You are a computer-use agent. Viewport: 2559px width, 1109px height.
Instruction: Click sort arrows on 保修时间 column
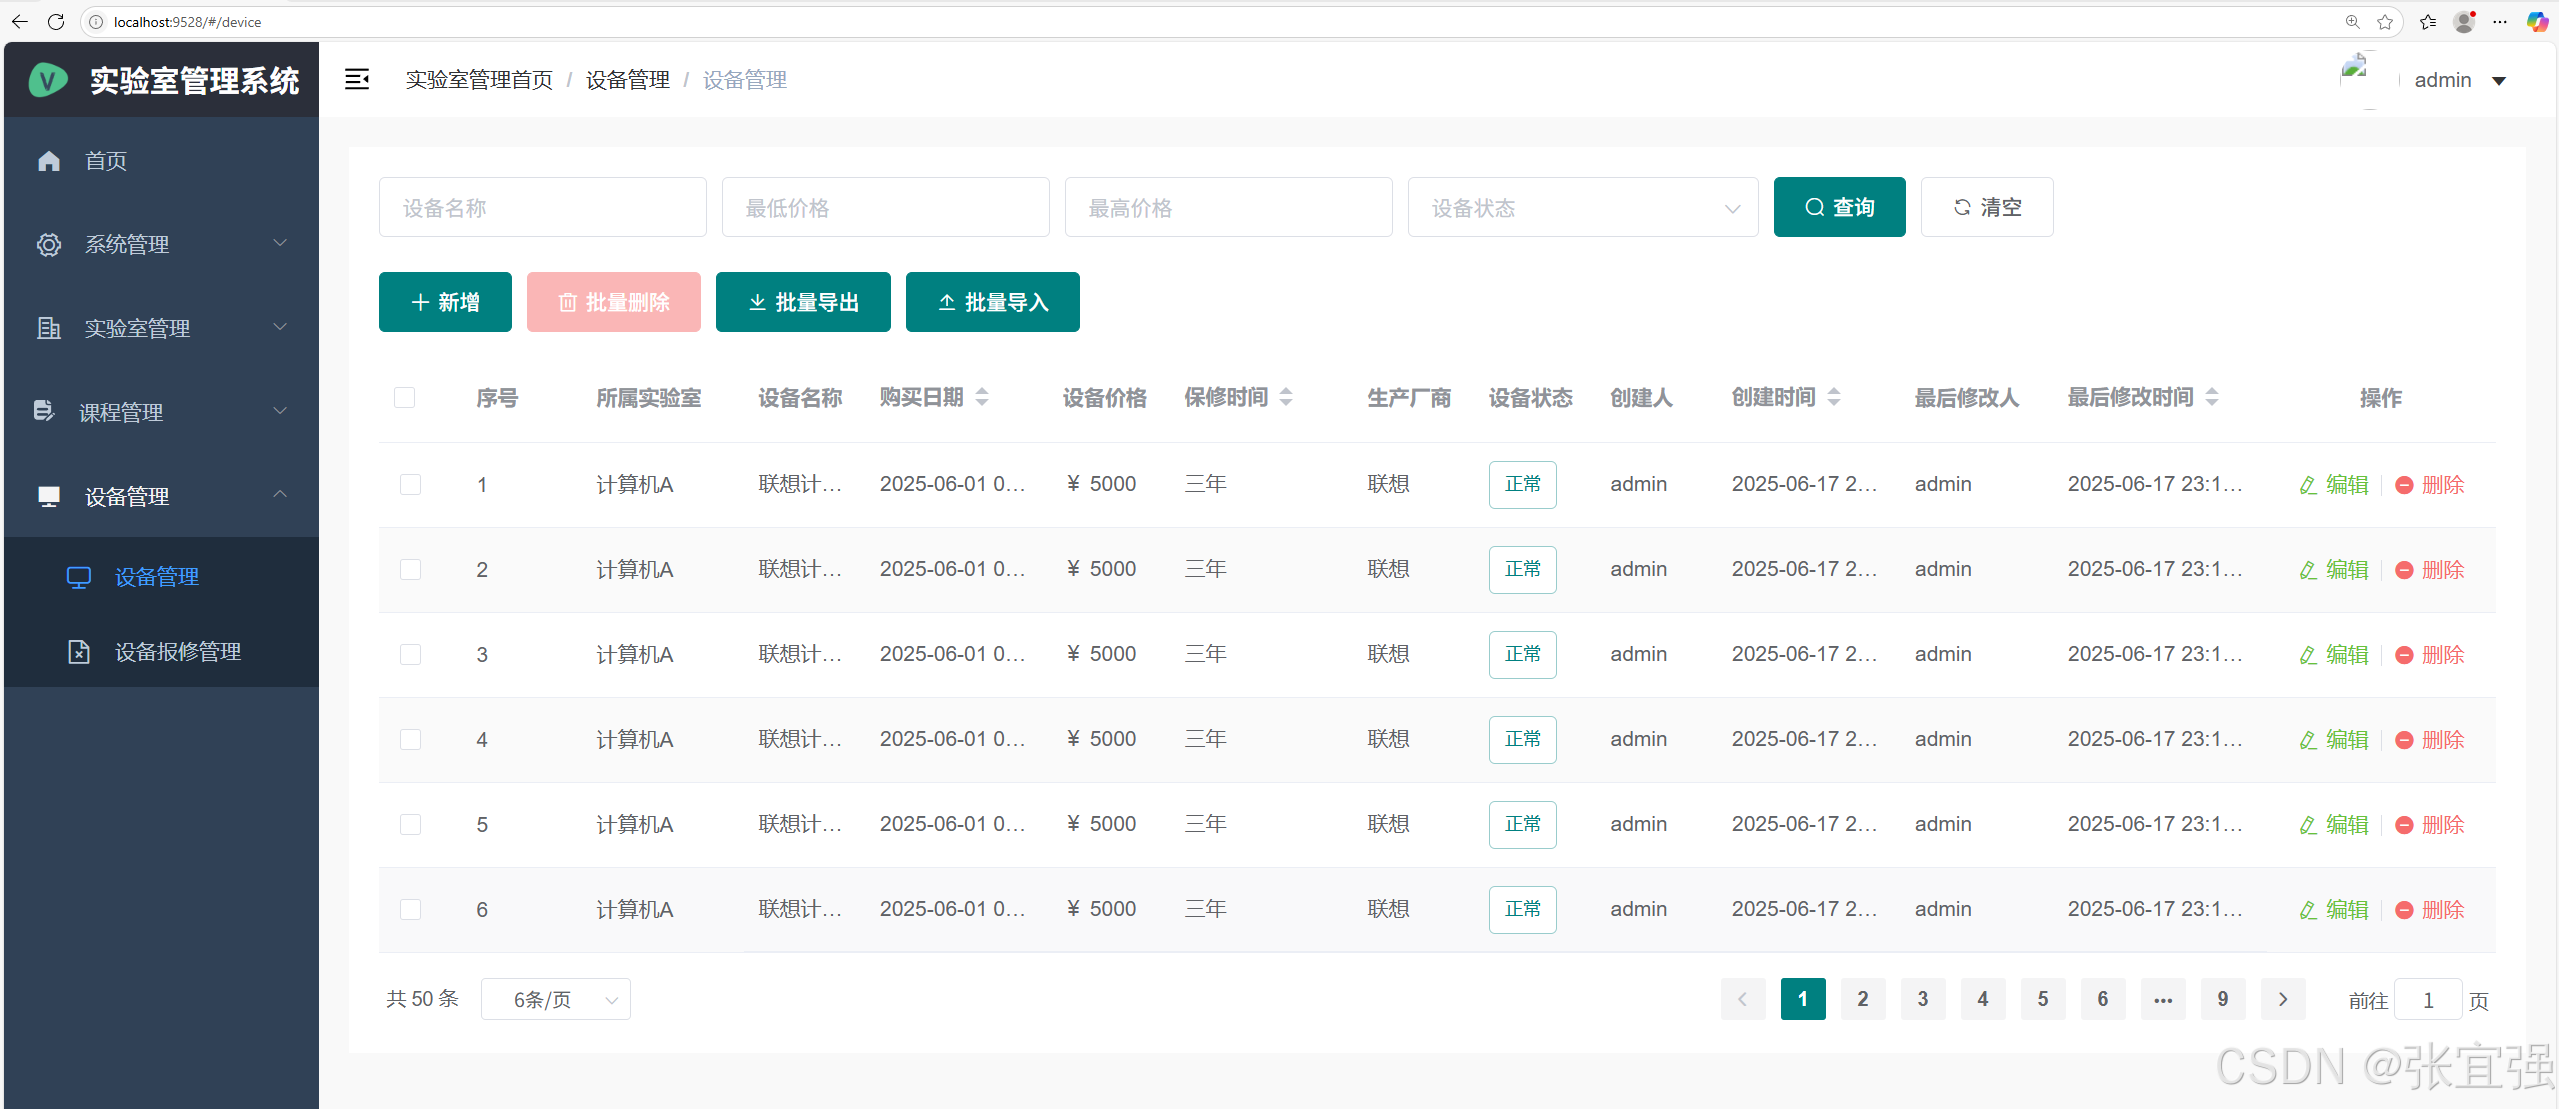click(1286, 397)
